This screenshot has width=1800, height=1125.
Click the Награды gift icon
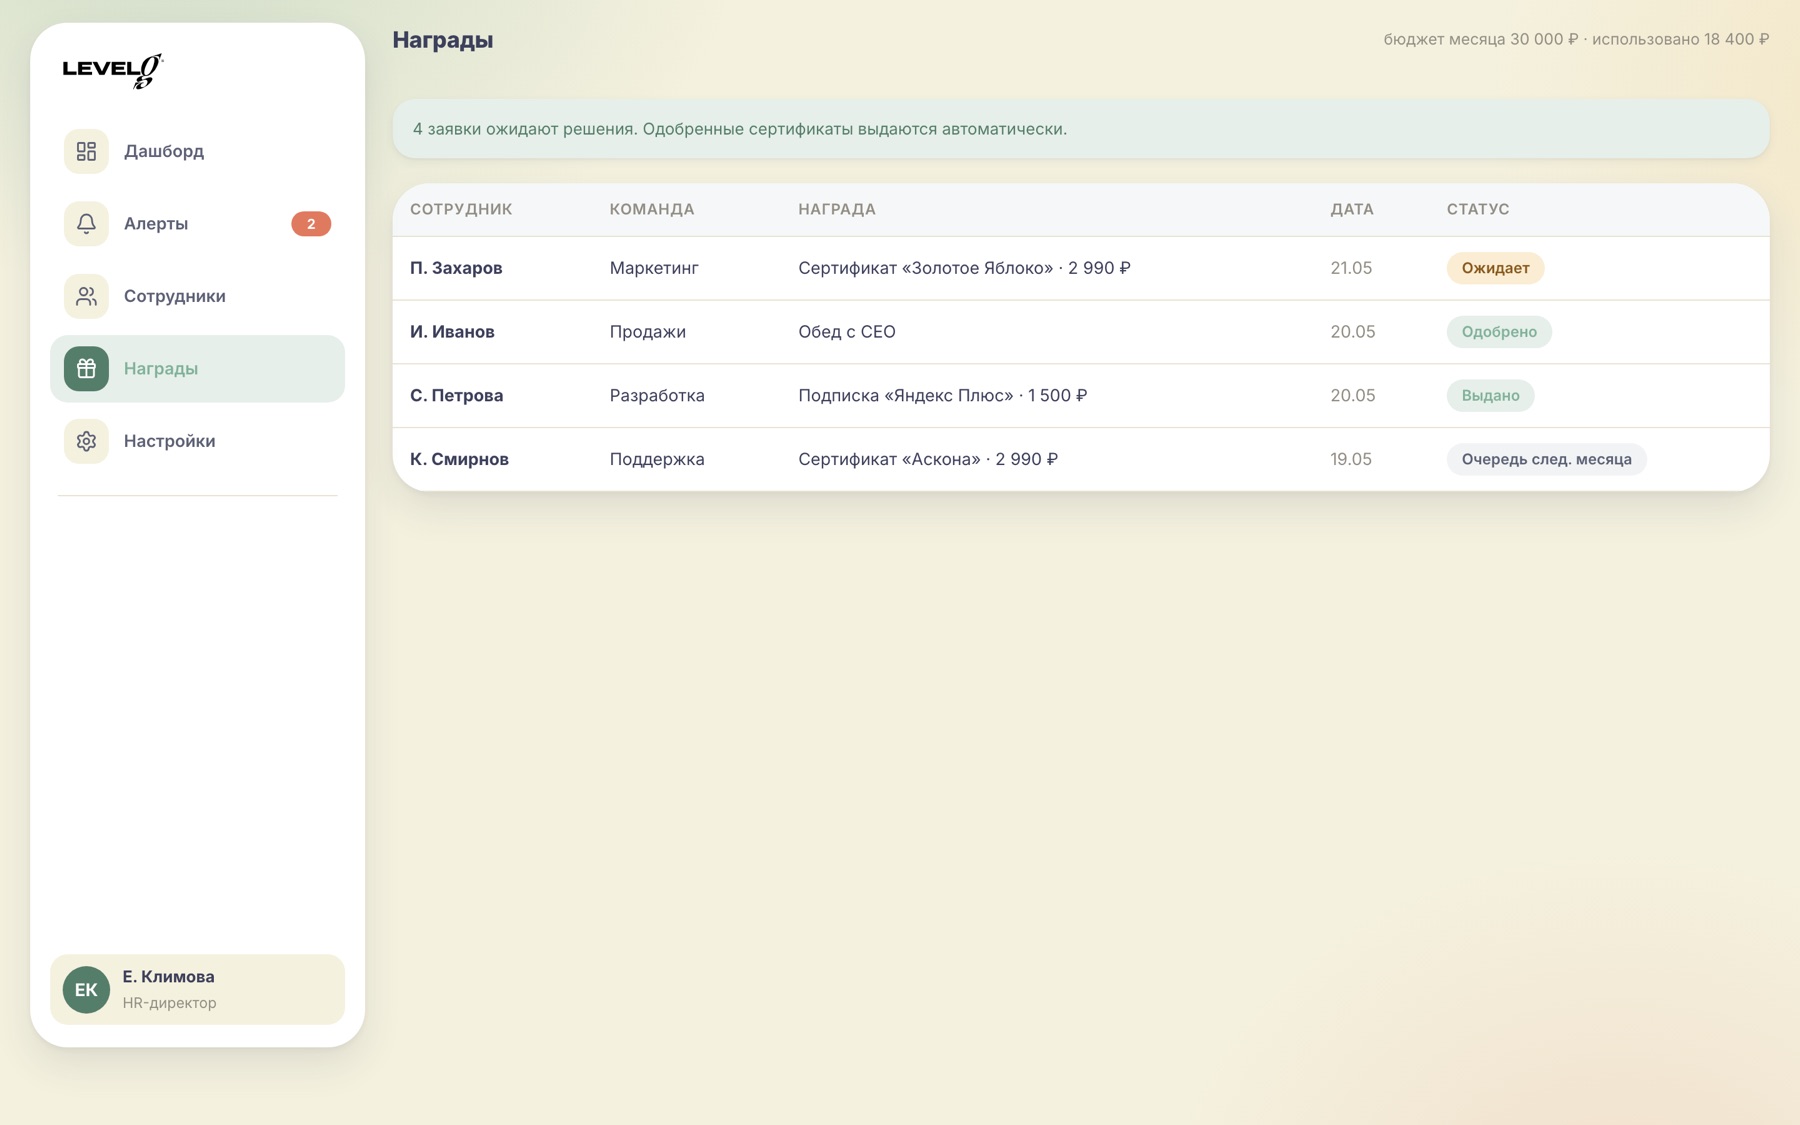(86, 368)
